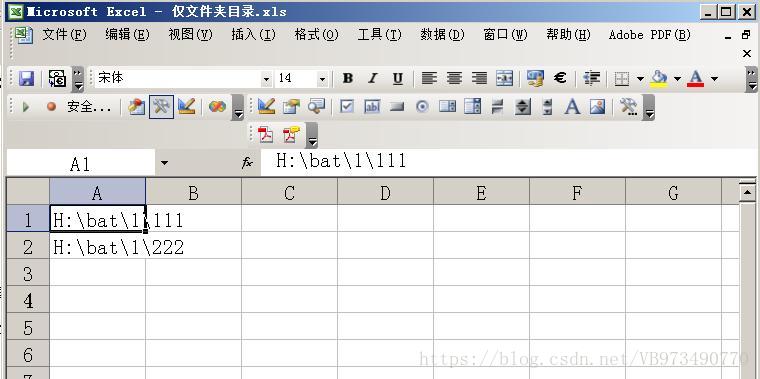Select the List Box control icon
The image size is (760, 379).
[447, 107]
